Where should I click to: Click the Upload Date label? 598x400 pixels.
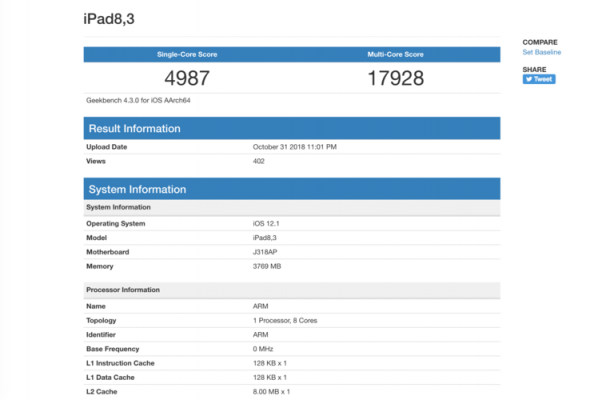point(106,147)
